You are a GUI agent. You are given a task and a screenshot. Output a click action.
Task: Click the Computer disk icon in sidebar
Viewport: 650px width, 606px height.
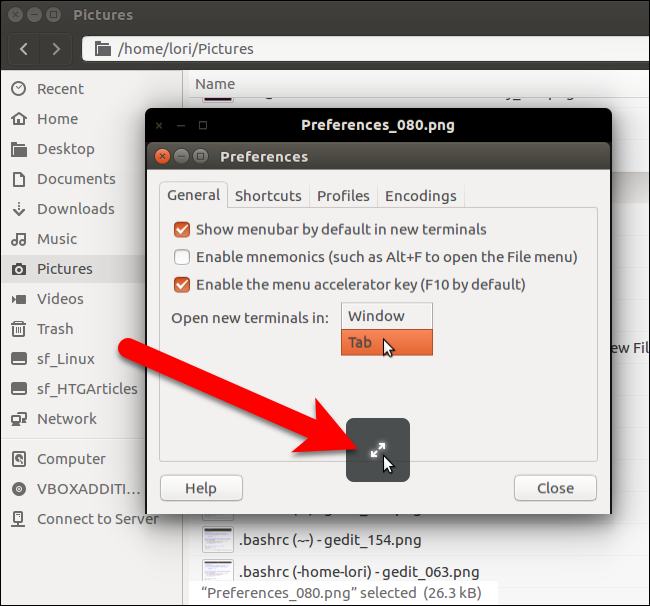19,459
